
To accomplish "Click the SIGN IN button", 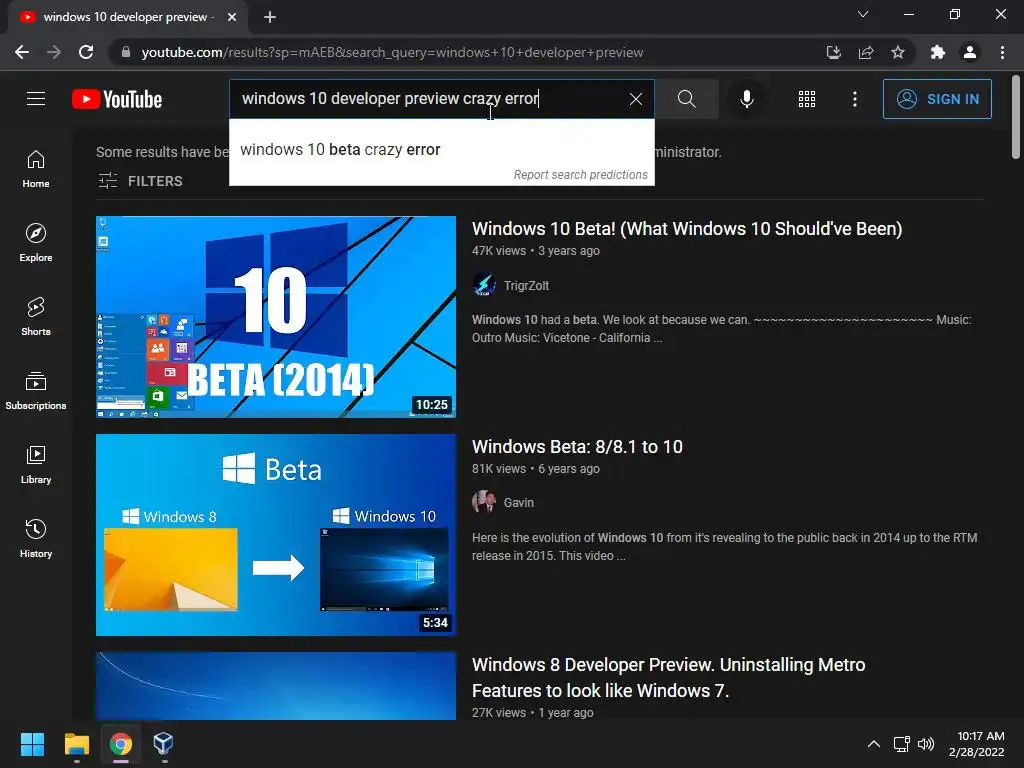I will [936, 99].
